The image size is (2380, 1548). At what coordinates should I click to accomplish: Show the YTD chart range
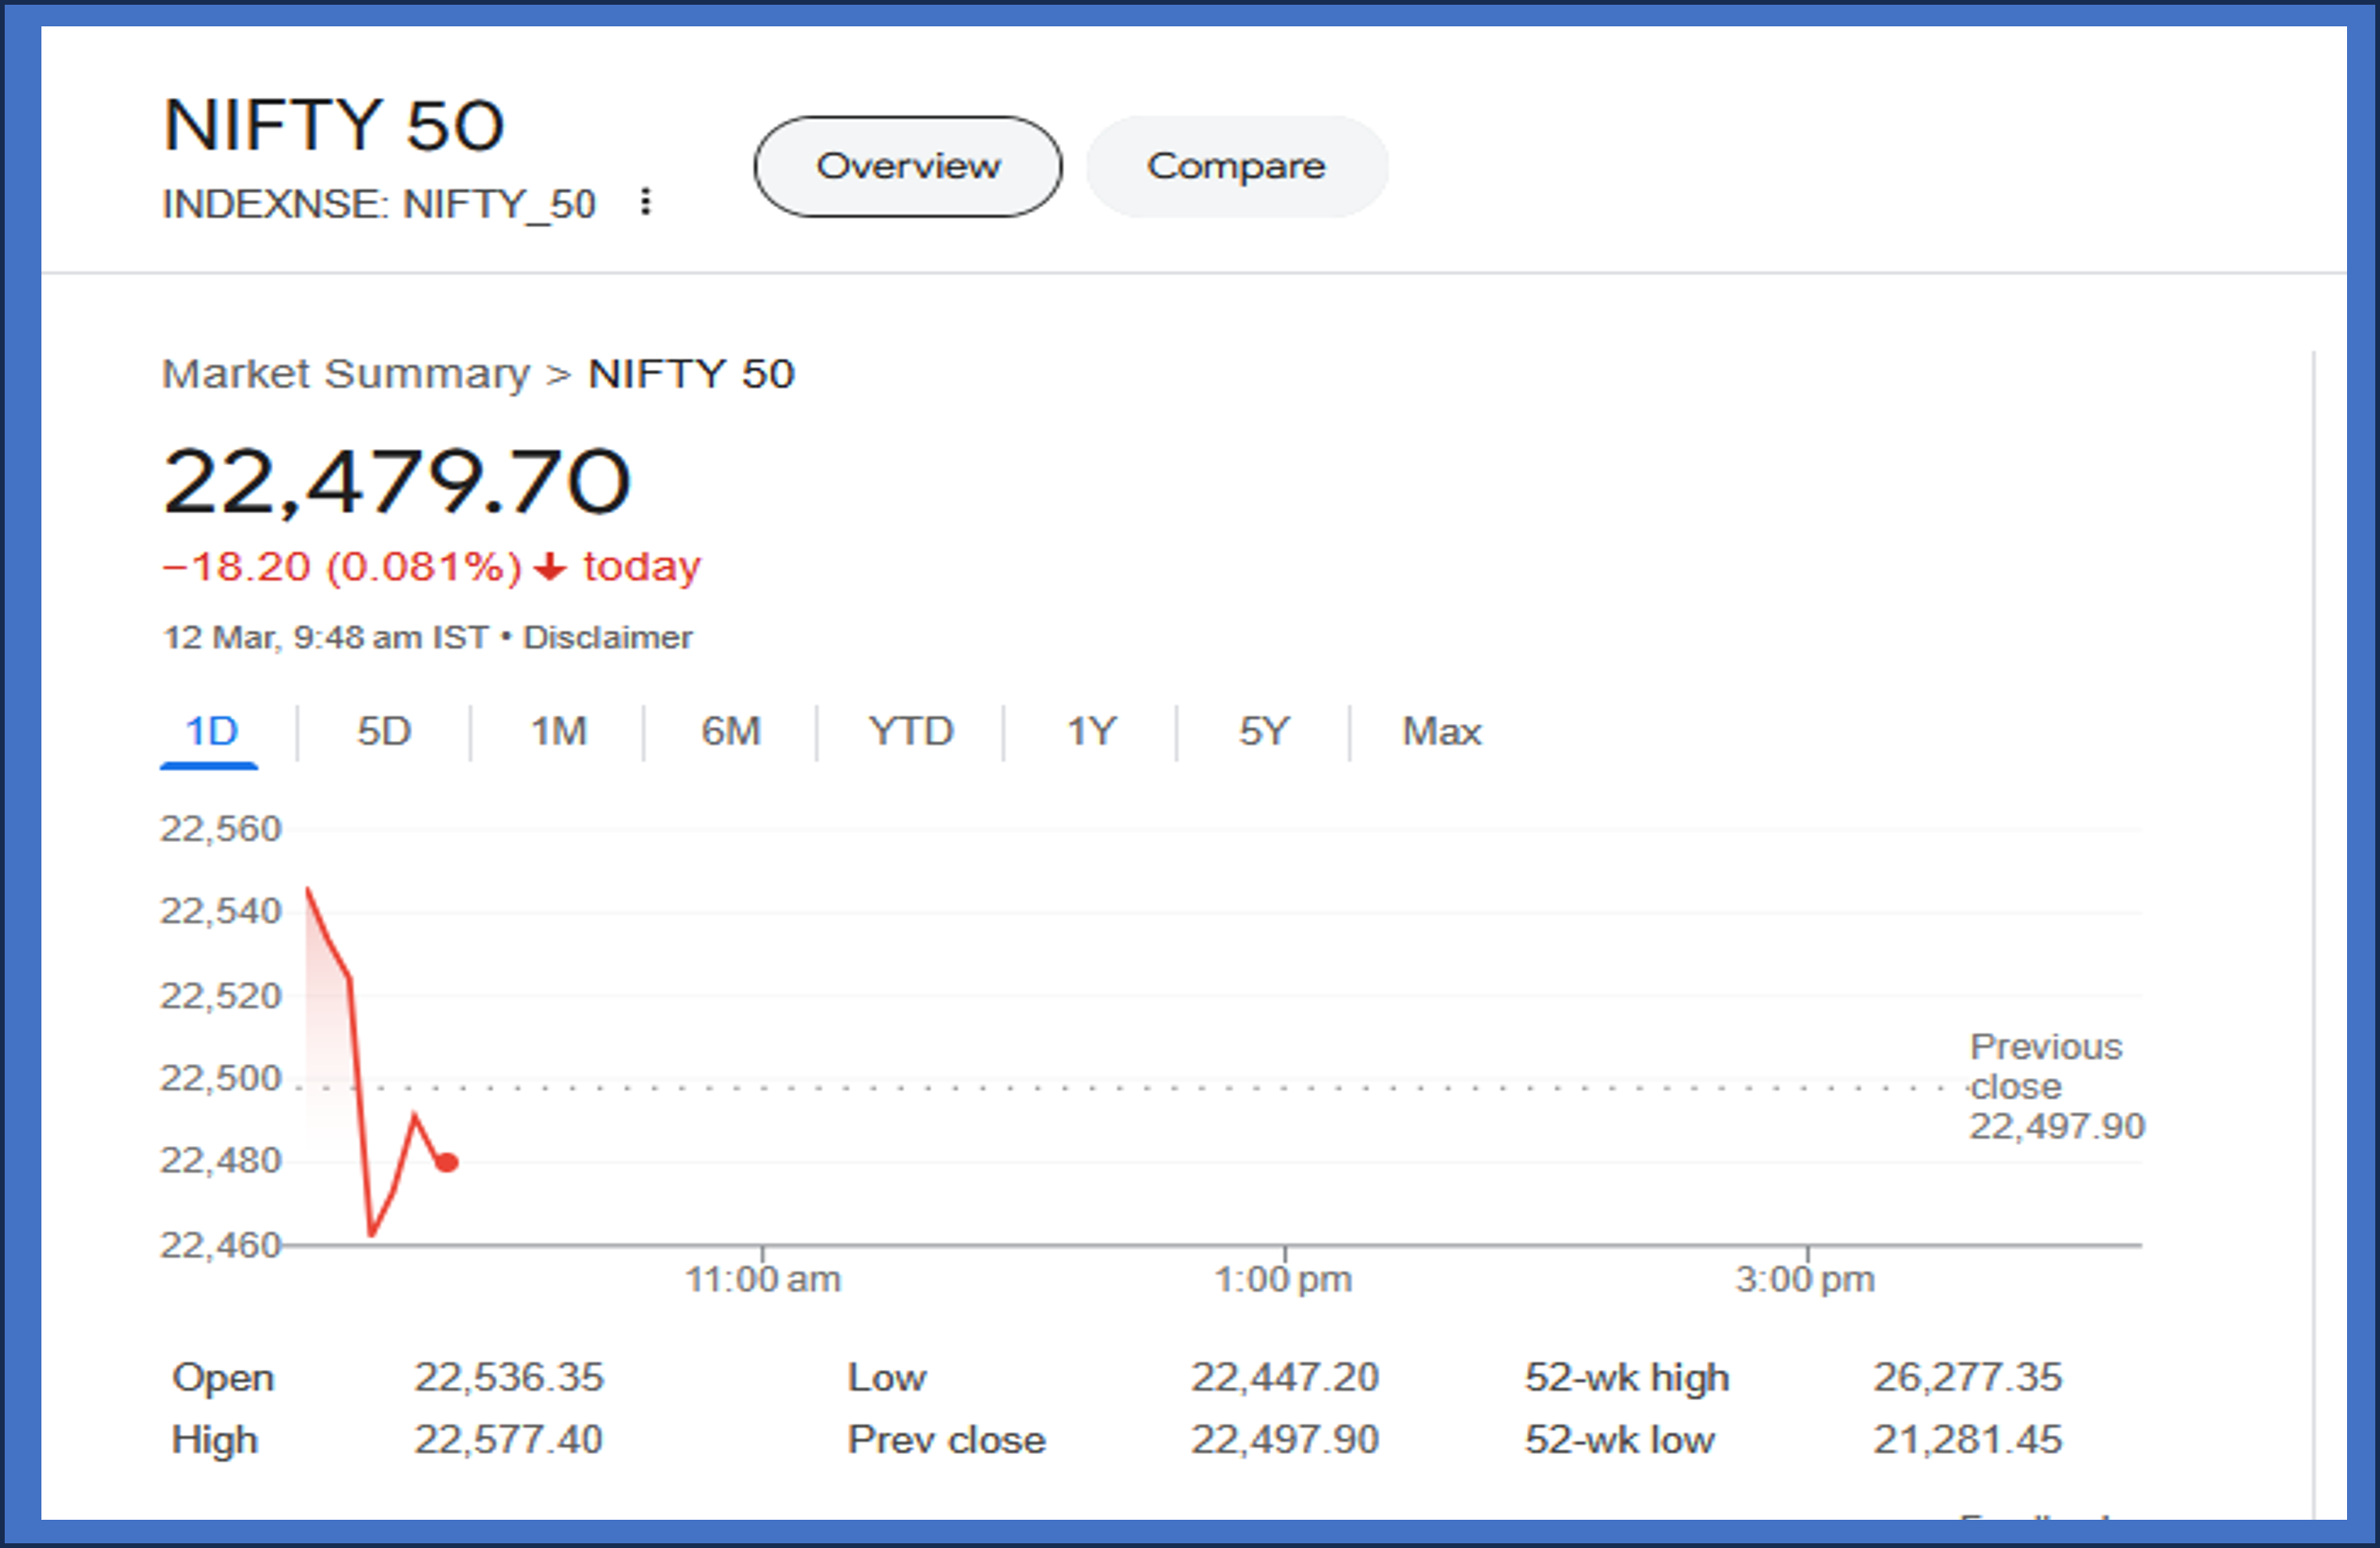pyautogui.click(x=911, y=732)
